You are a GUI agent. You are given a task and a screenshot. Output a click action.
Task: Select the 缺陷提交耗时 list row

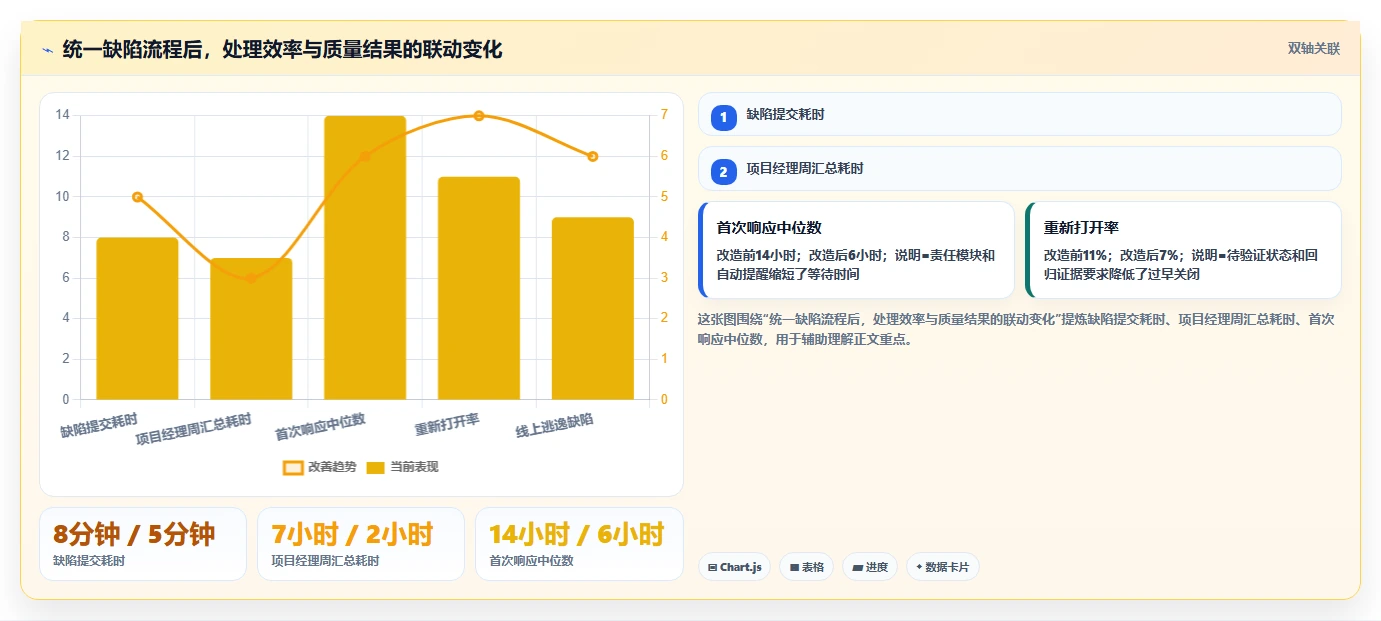[x=1019, y=114]
